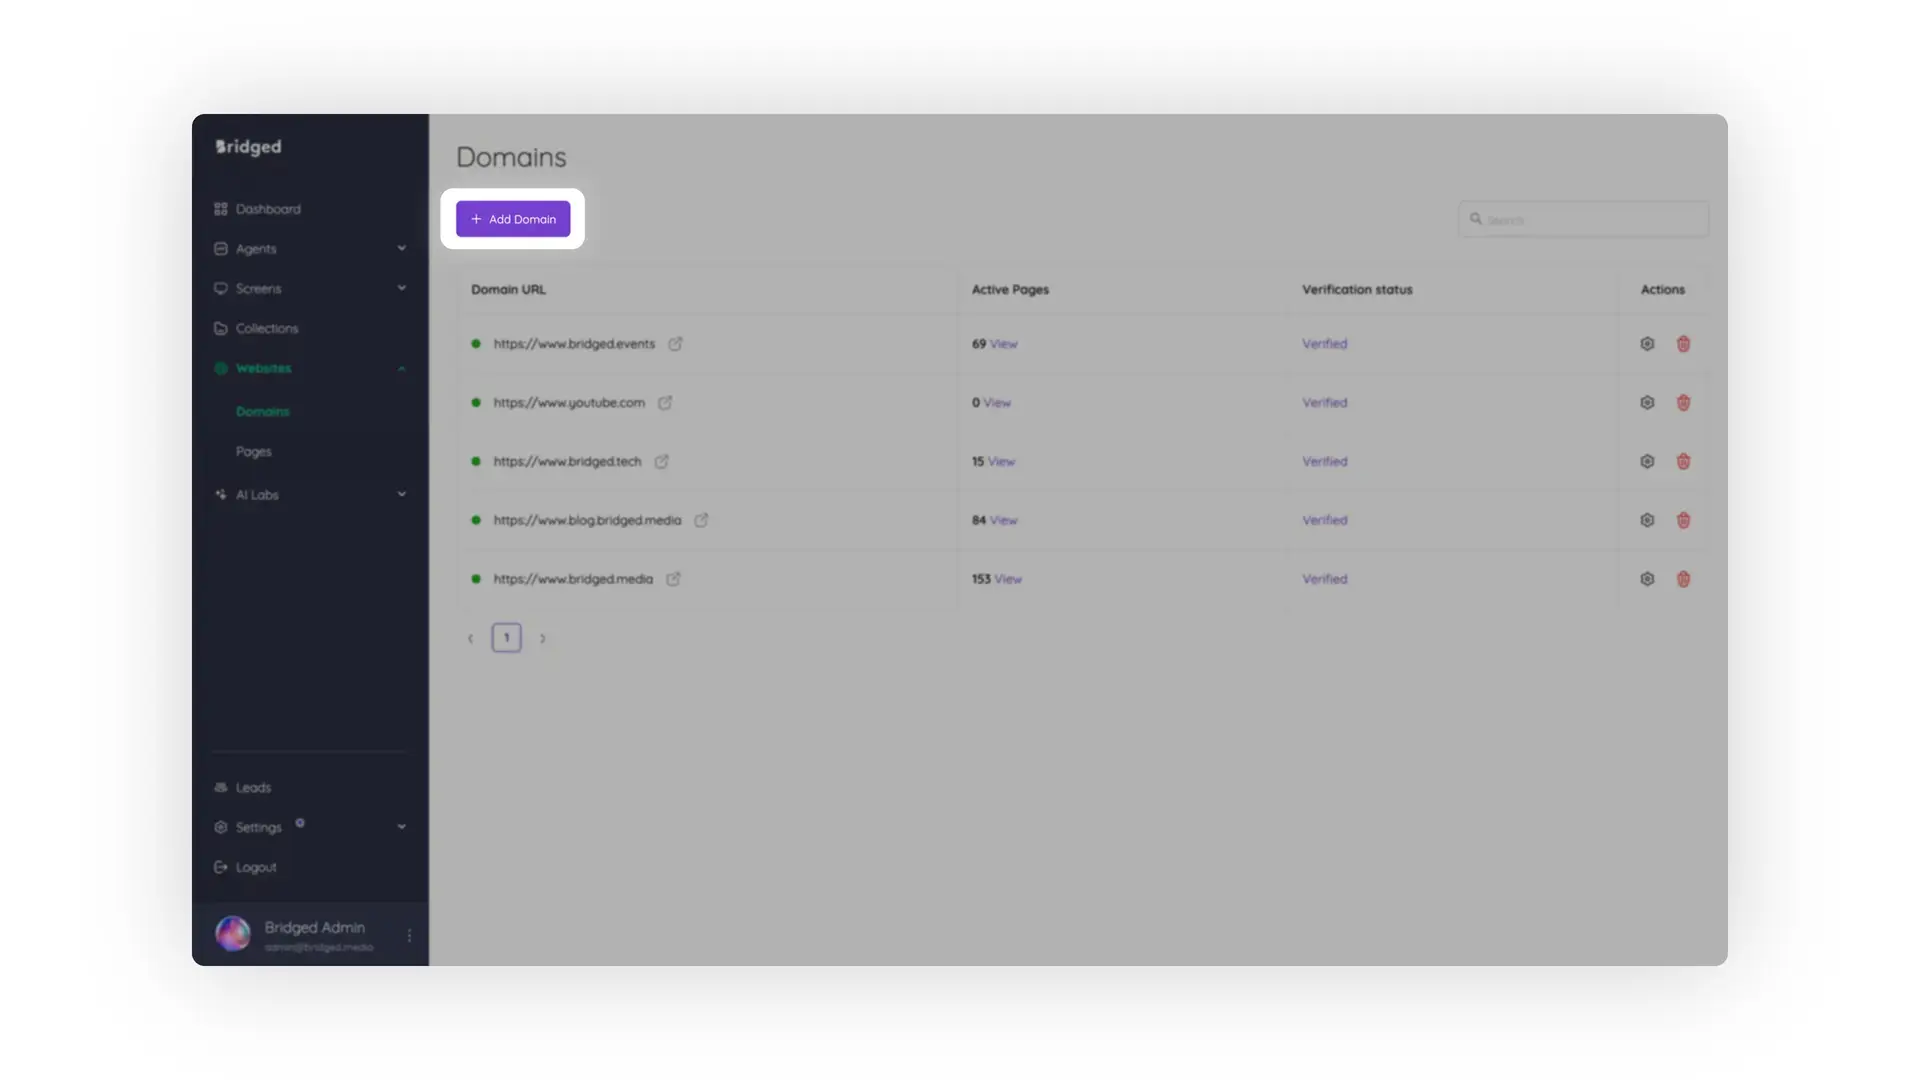Click the Add Domain button

[x=513, y=219]
